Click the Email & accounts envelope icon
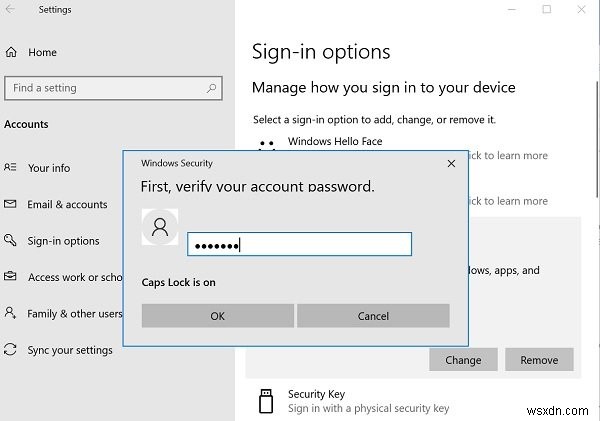Screen dimensions: 600x421 pyautogui.click(x=10, y=204)
